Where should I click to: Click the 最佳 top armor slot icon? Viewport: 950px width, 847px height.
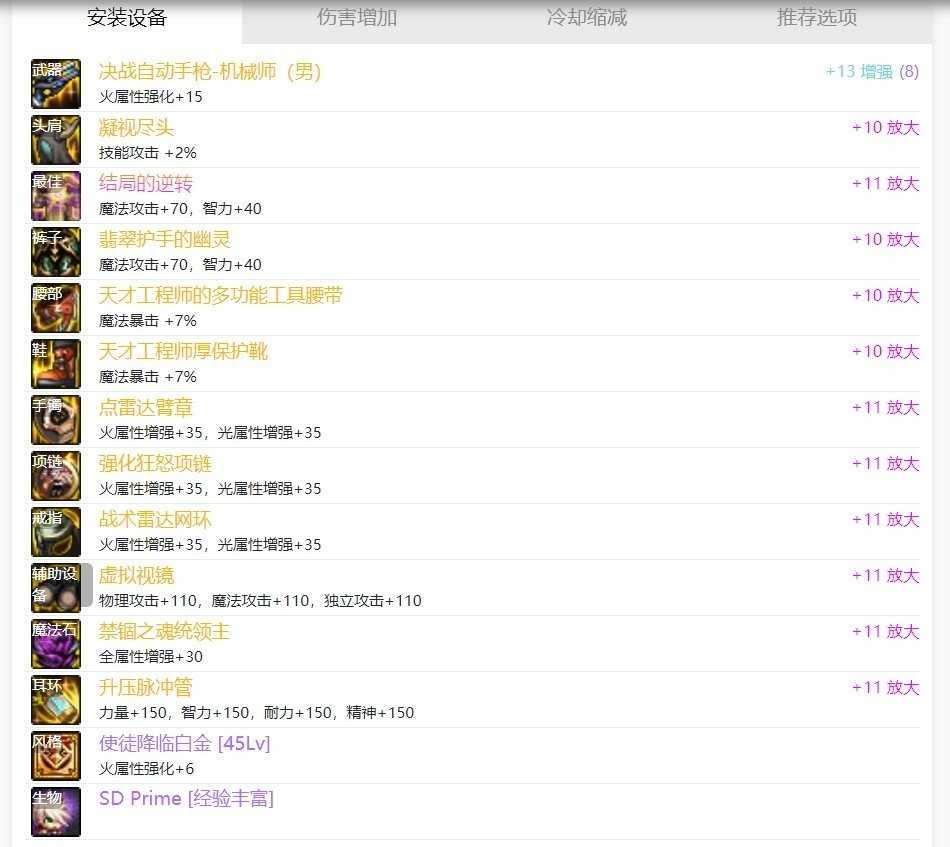click(x=56, y=196)
